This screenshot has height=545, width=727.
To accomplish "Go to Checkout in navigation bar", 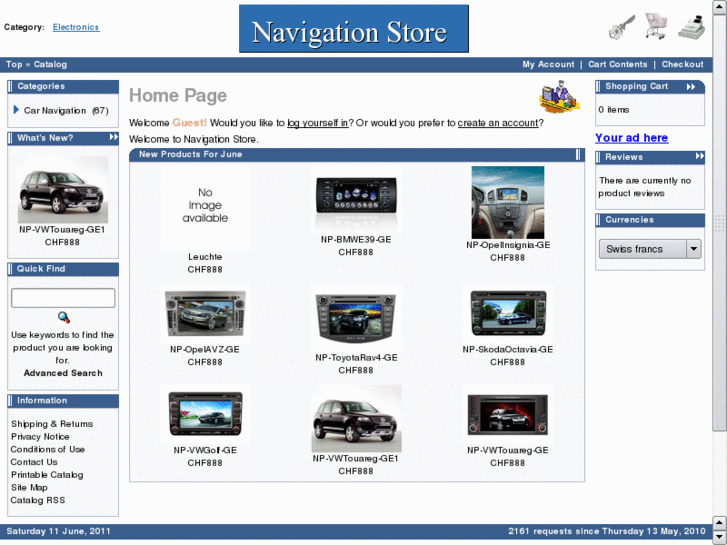I will (682, 64).
